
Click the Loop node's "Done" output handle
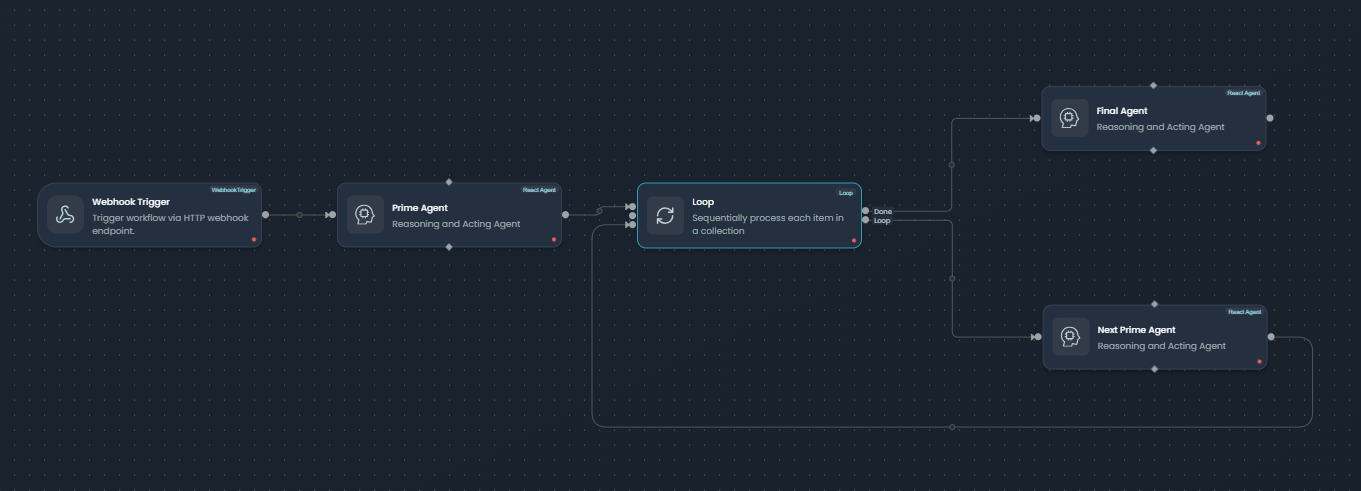[x=866, y=211]
